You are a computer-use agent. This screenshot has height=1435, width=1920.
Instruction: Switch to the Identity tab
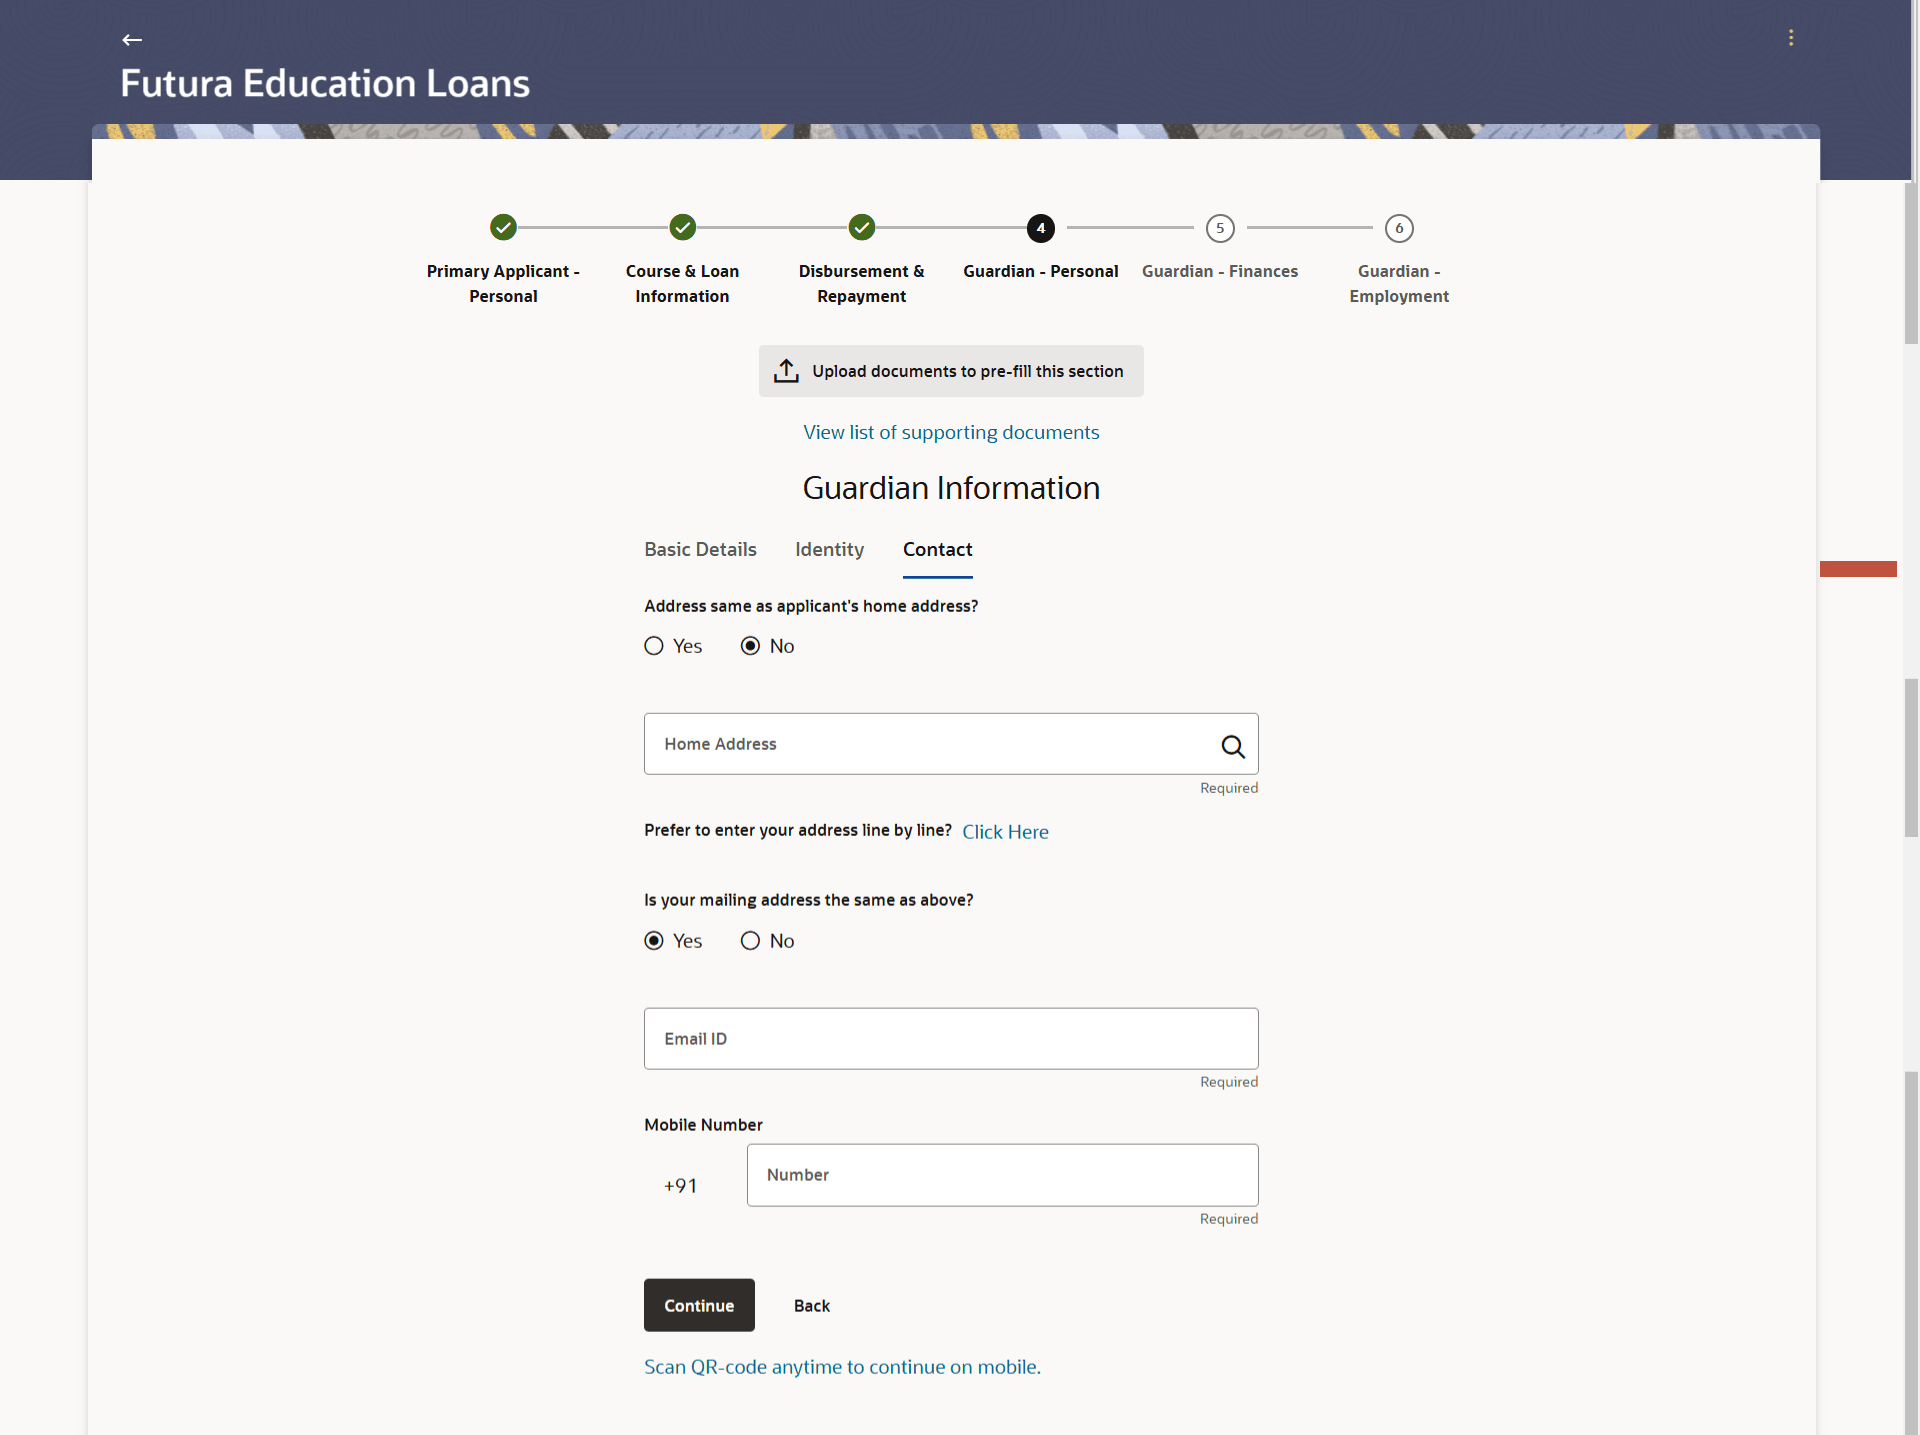coord(829,549)
